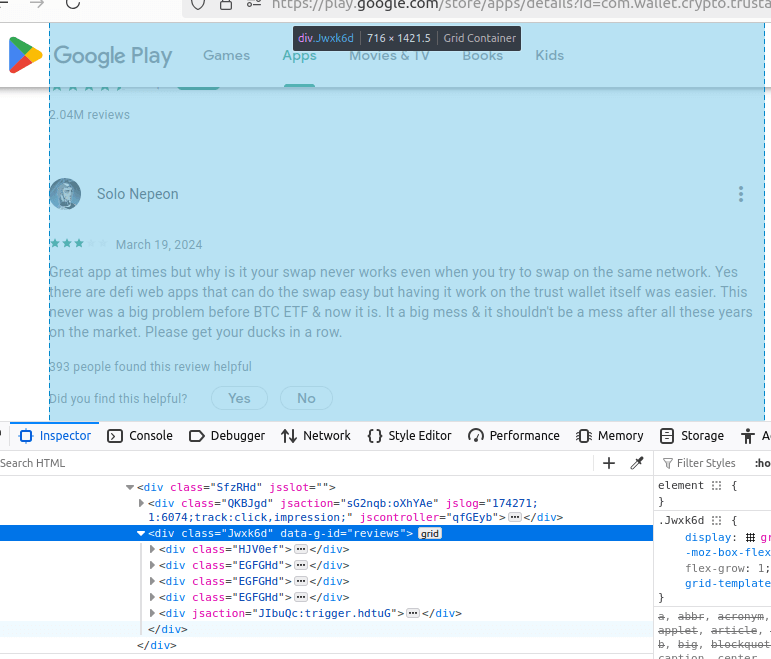Open Solo Nepeon's profile avatar
The height and width of the screenshot is (659, 771).
pyautogui.click(x=65, y=194)
